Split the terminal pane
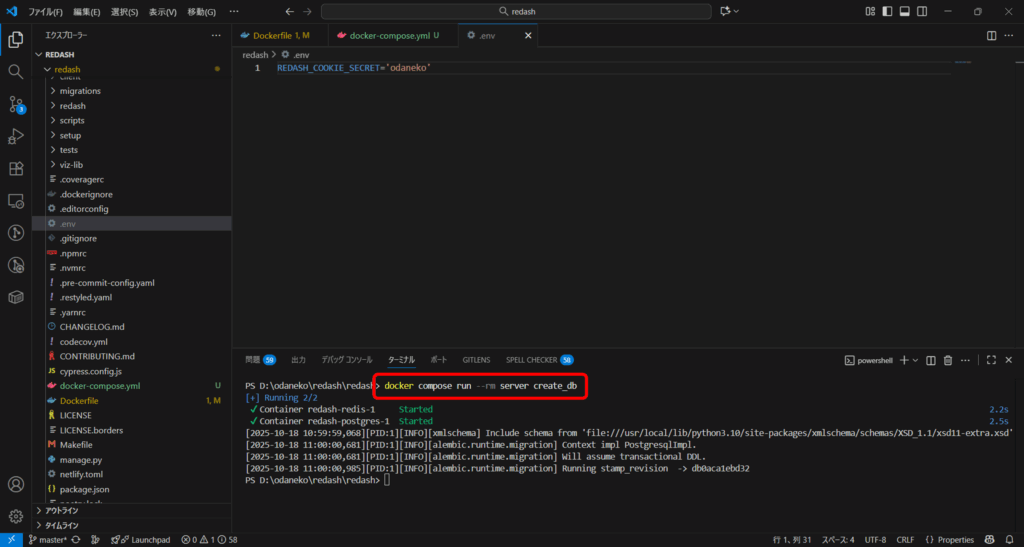The height and width of the screenshot is (547, 1024). pos(931,360)
